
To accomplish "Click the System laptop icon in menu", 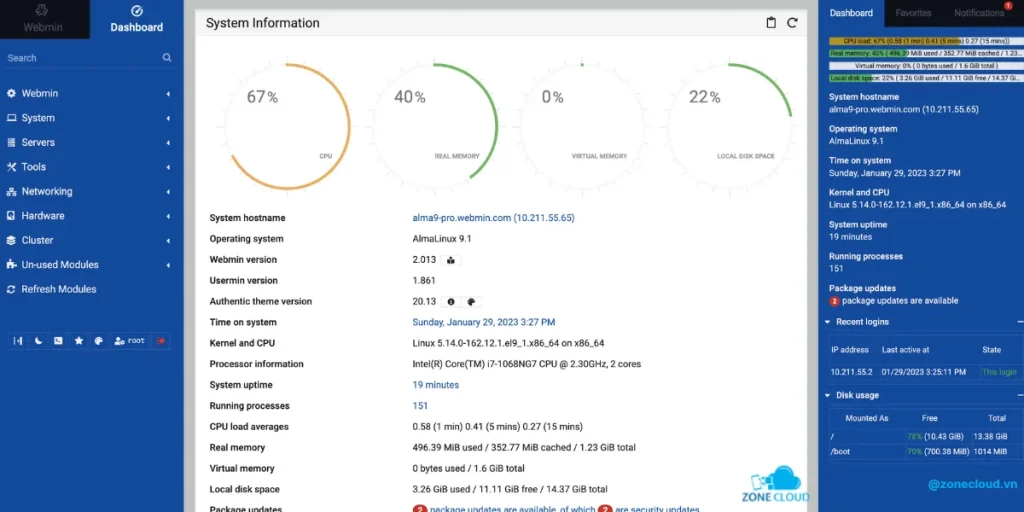I will (11, 118).
